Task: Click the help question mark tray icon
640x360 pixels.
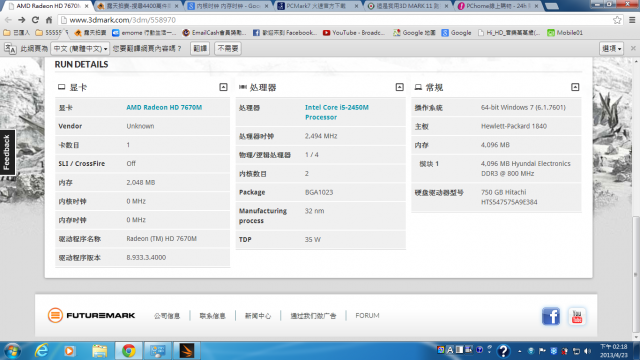Action: (x=504, y=351)
